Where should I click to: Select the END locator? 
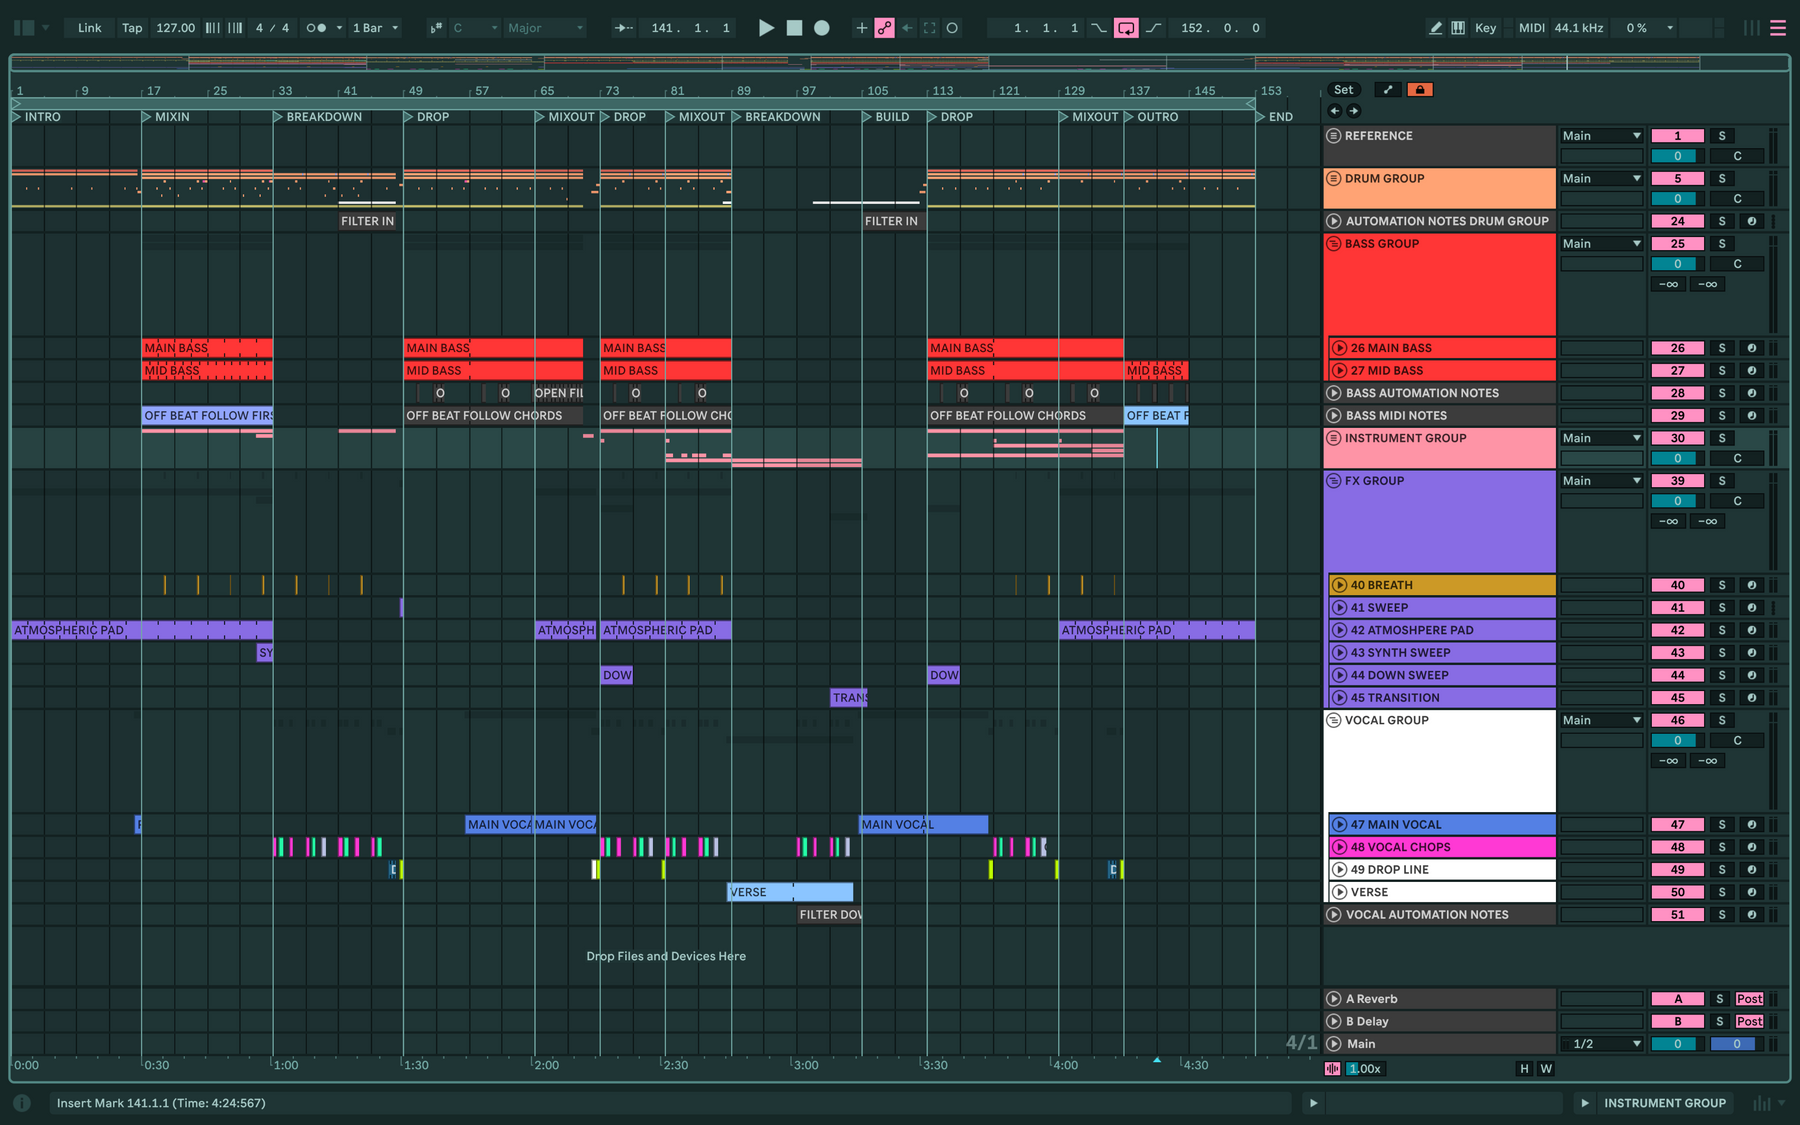click(x=1275, y=117)
